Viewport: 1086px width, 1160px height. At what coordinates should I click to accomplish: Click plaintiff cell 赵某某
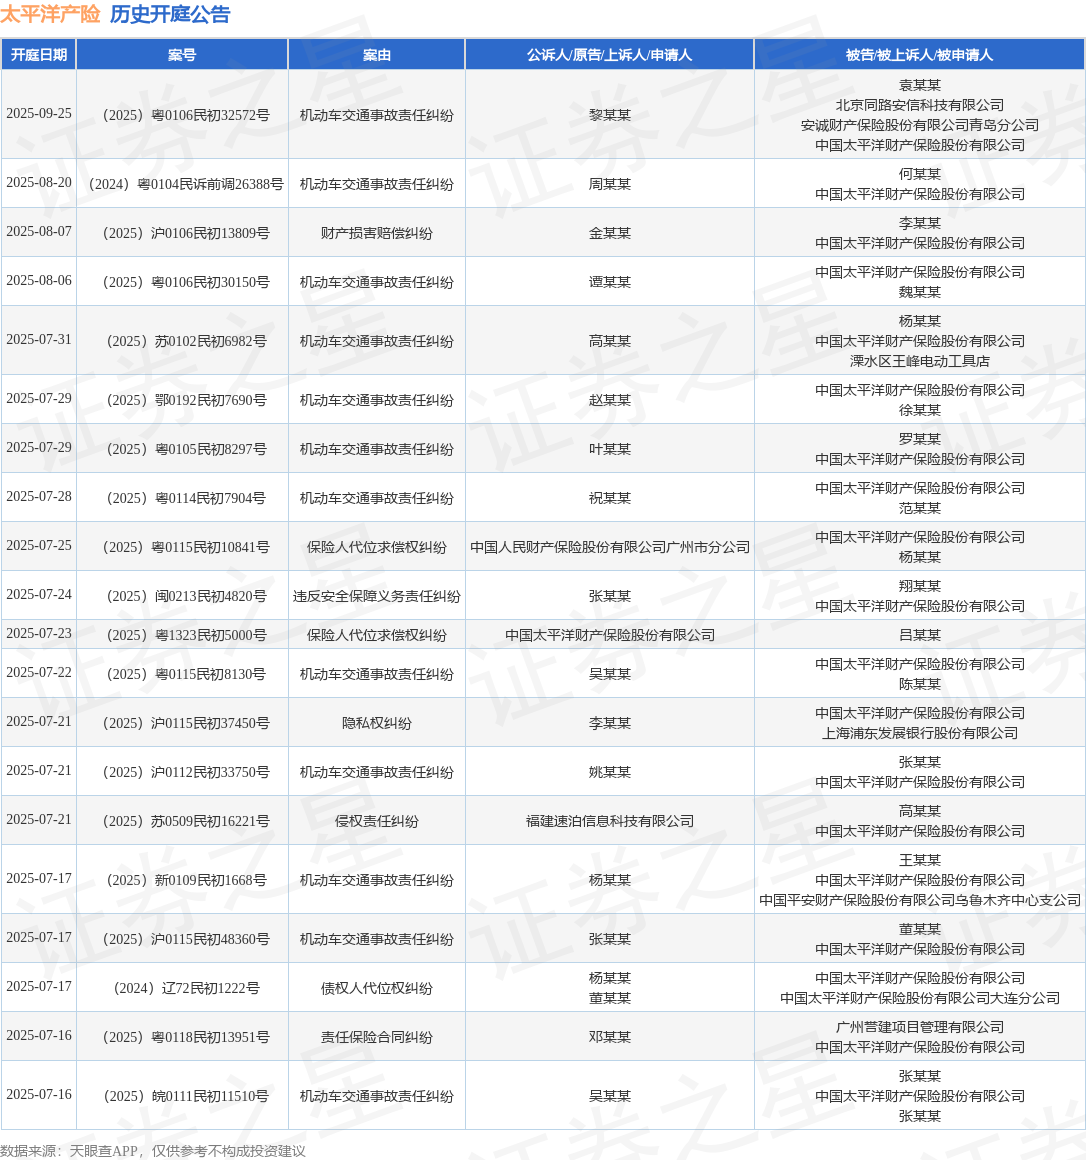click(610, 400)
